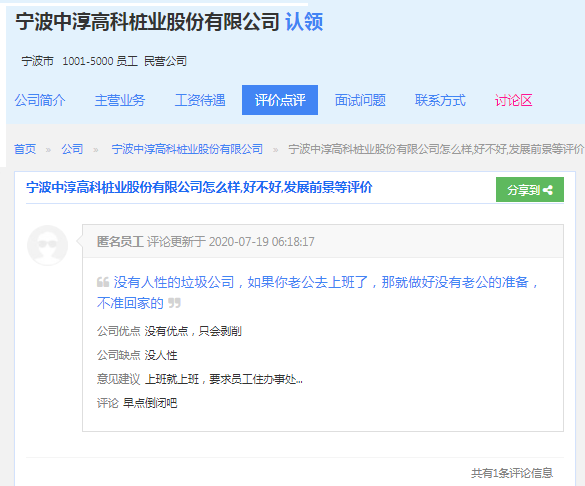Click the opening quotation mark icon
The width and height of the screenshot is (585, 486).
pos(103,282)
